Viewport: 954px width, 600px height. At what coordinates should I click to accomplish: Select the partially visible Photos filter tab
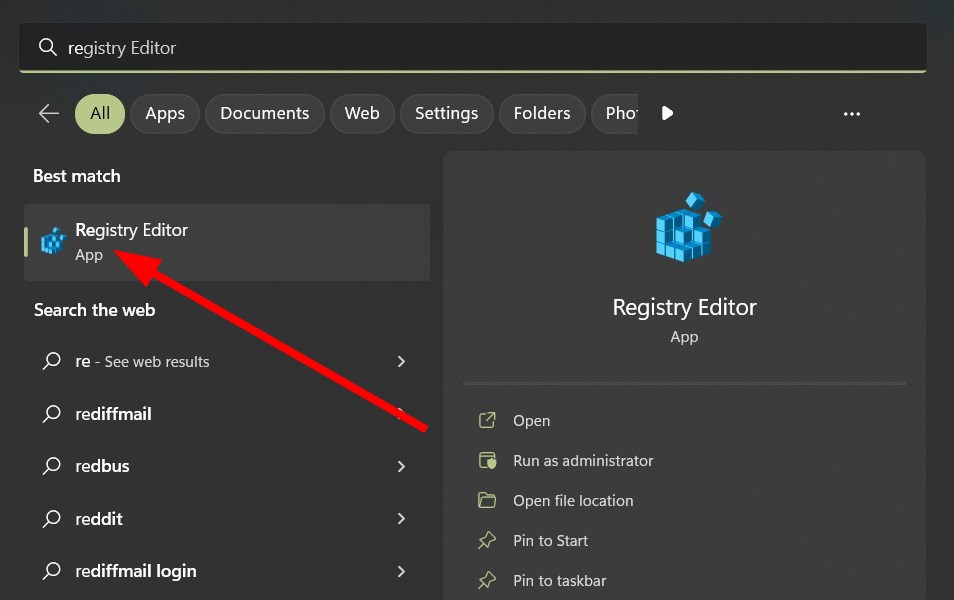coord(615,114)
